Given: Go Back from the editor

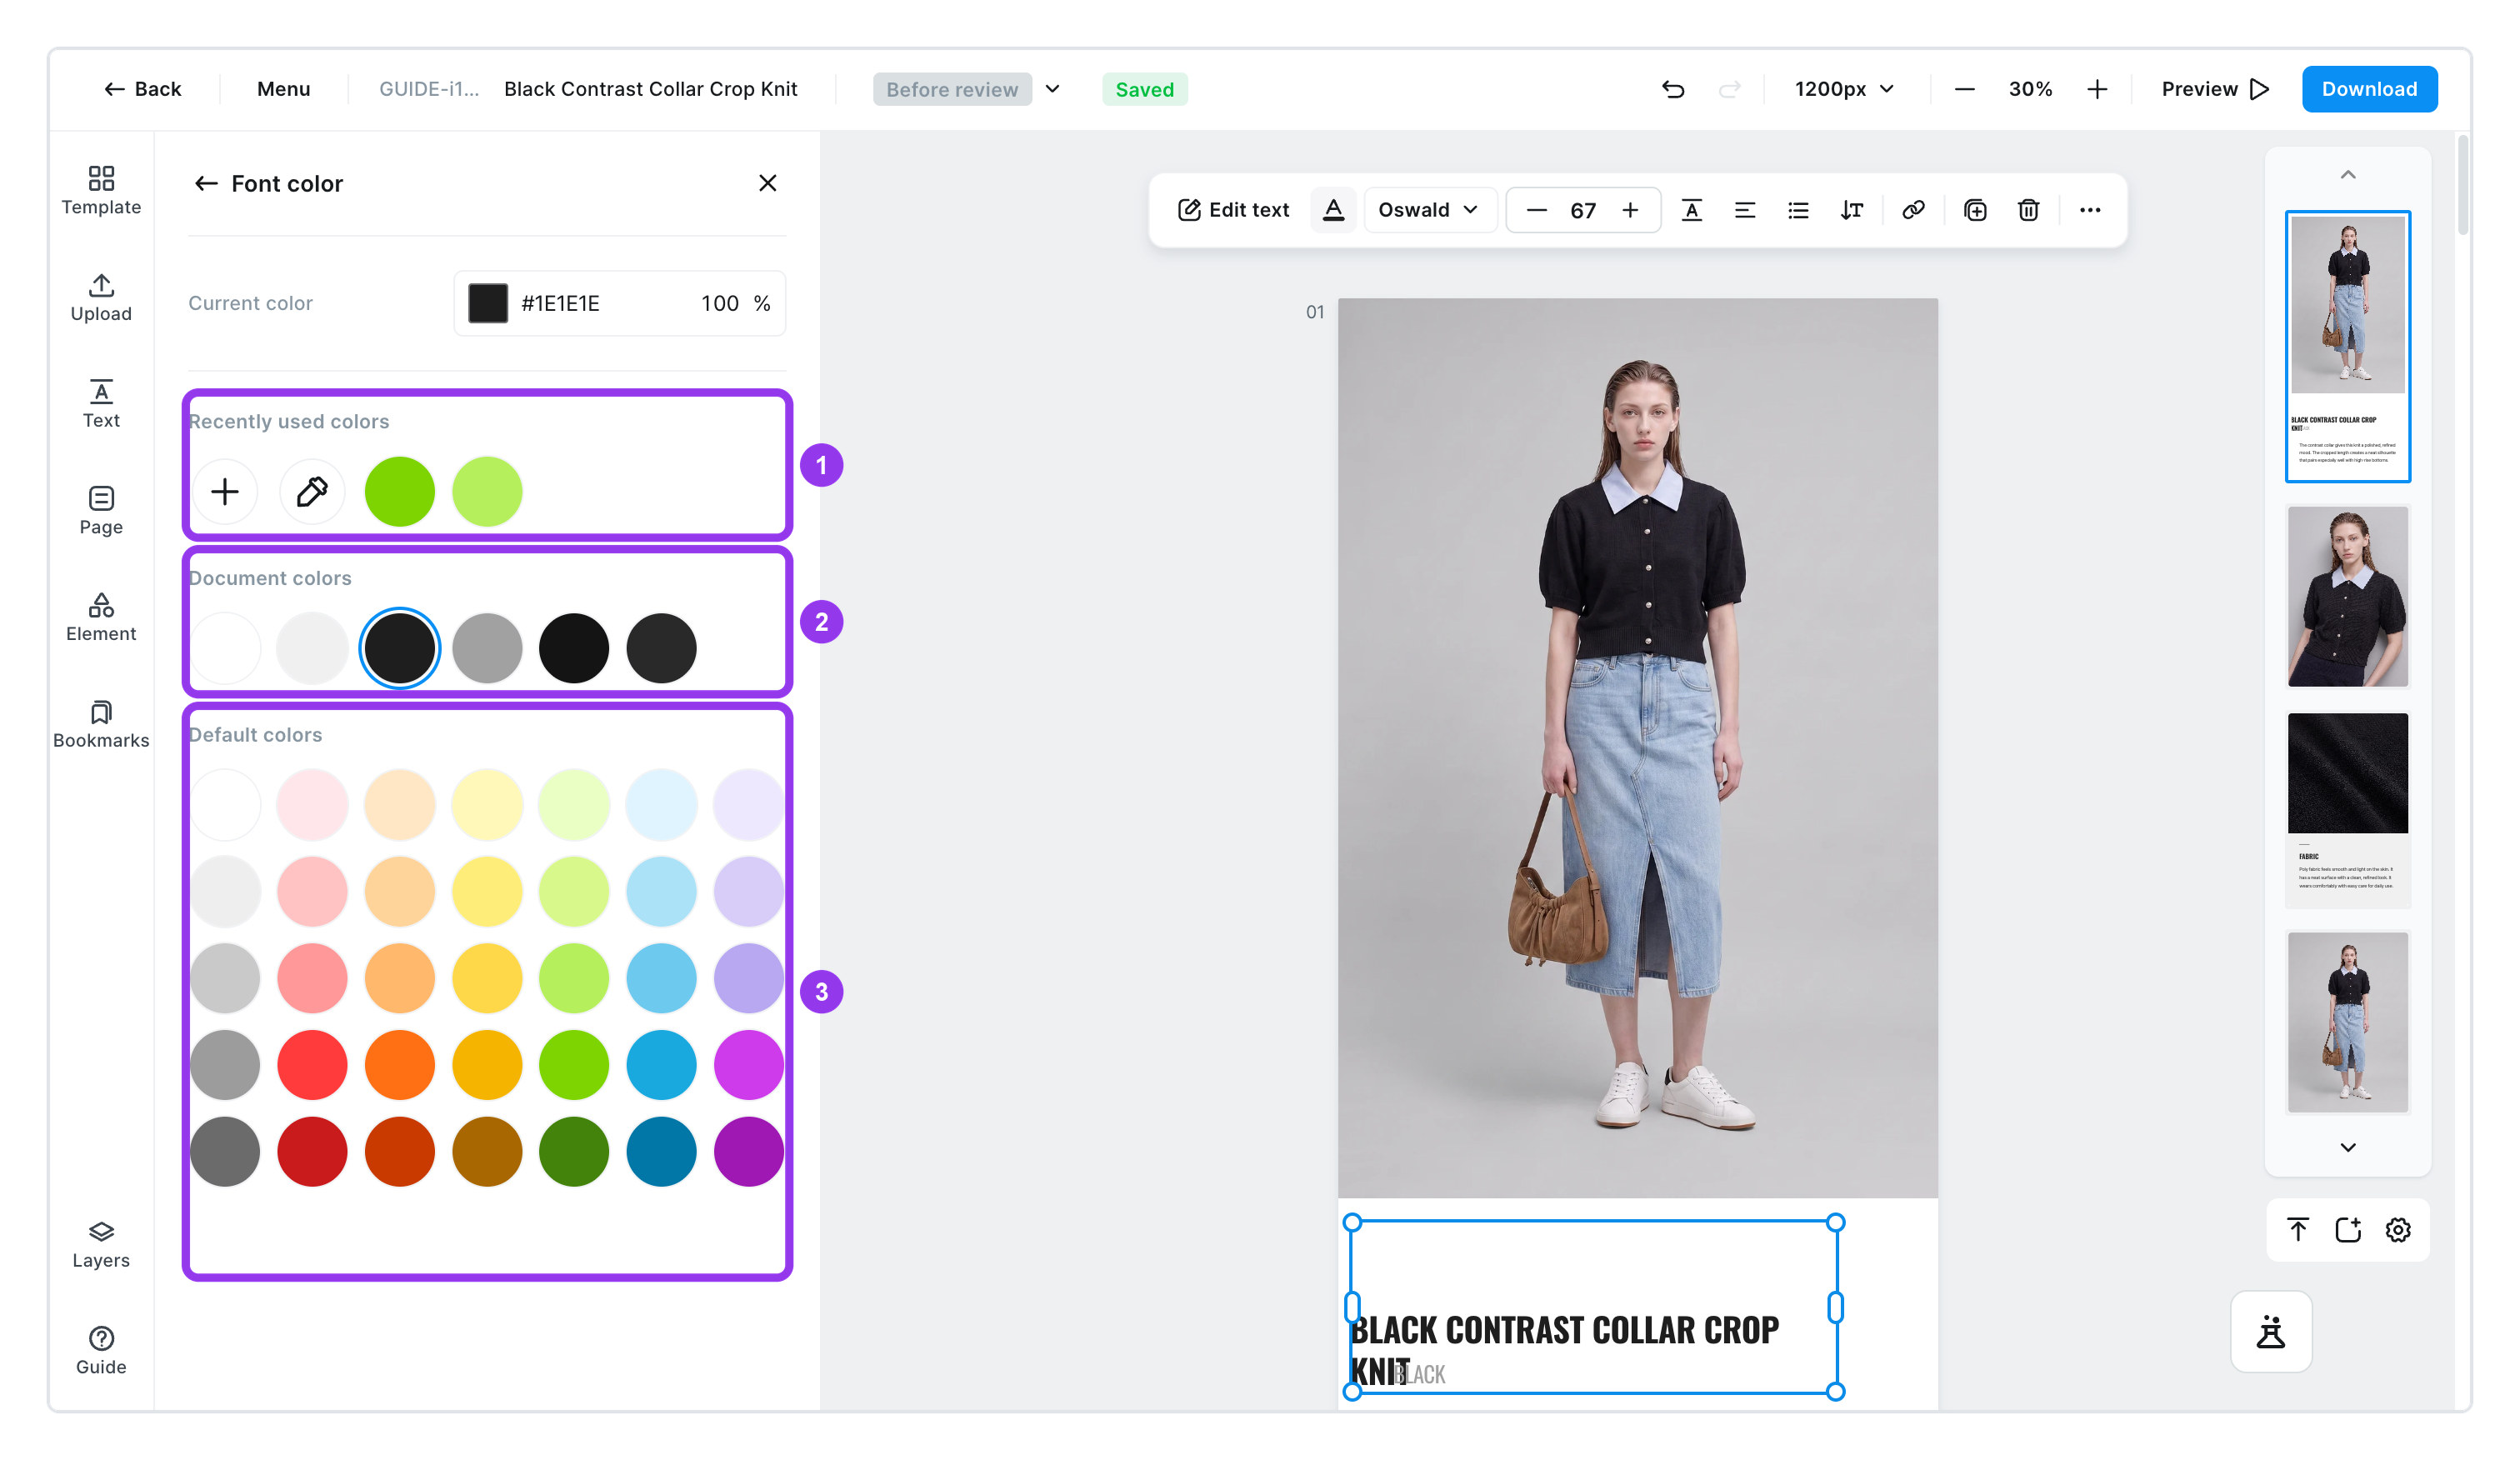Looking at the screenshot, I should 142,89.
